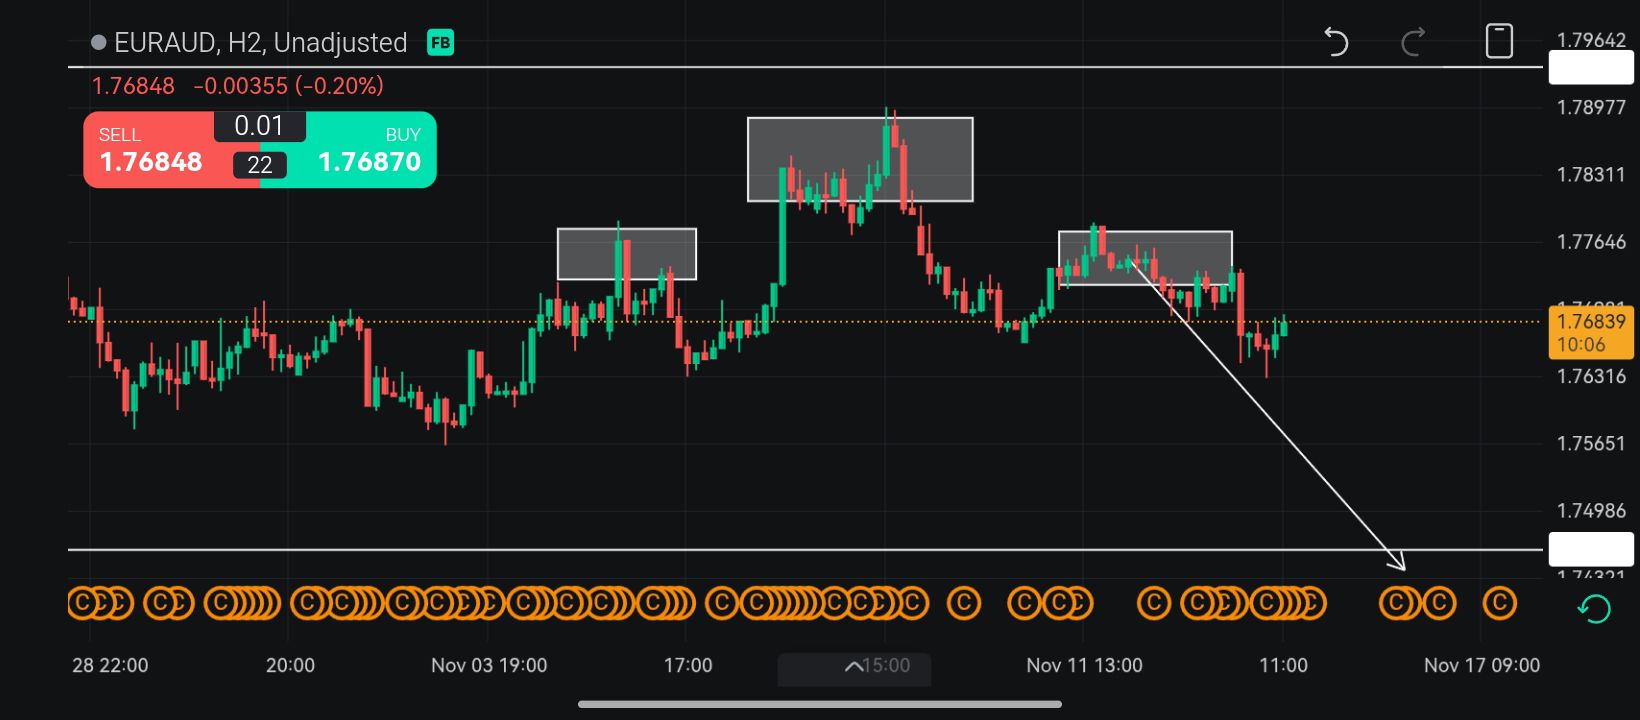Select the leftmost small grey rectangle zone

pyautogui.click(x=626, y=254)
